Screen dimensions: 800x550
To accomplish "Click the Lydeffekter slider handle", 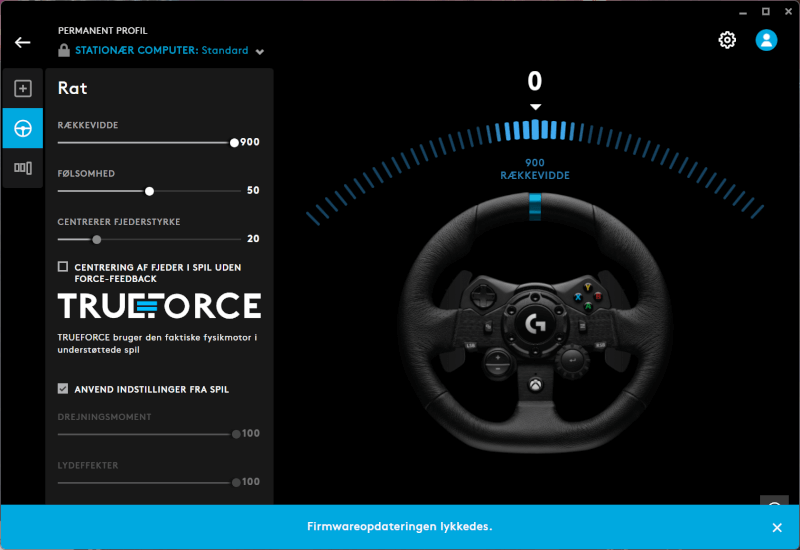I will coord(236,483).
